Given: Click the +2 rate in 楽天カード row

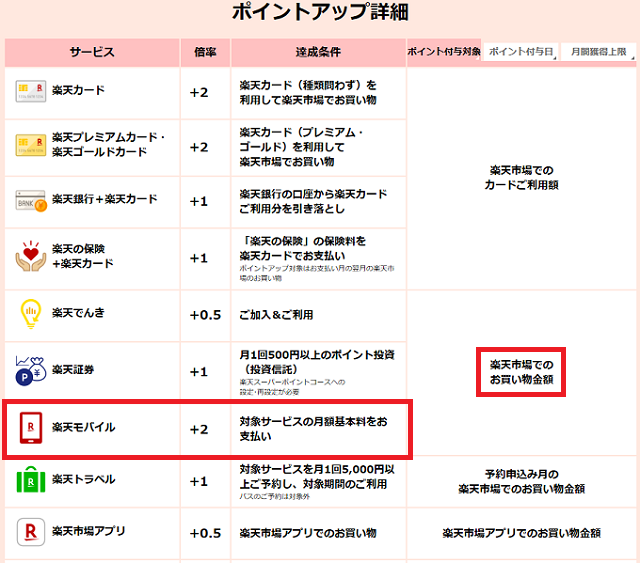Looking at the screenshot, I should (x=199, y=93).
